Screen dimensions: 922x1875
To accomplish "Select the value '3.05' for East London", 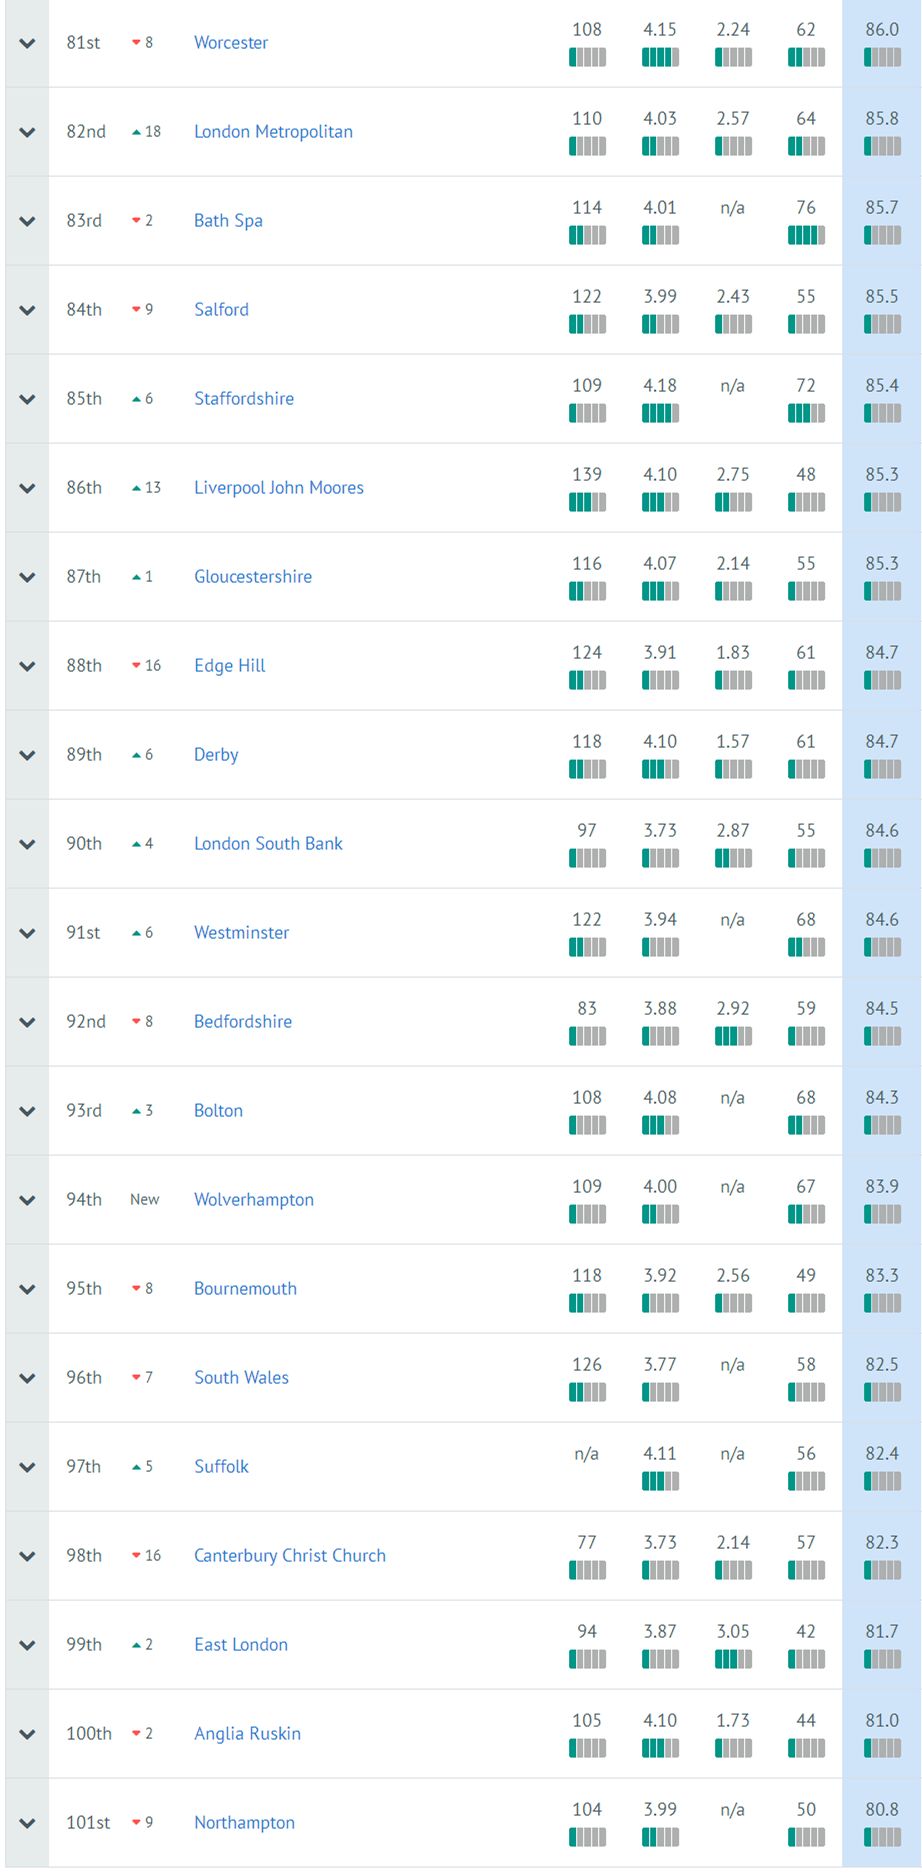I will coord(733,1632).
